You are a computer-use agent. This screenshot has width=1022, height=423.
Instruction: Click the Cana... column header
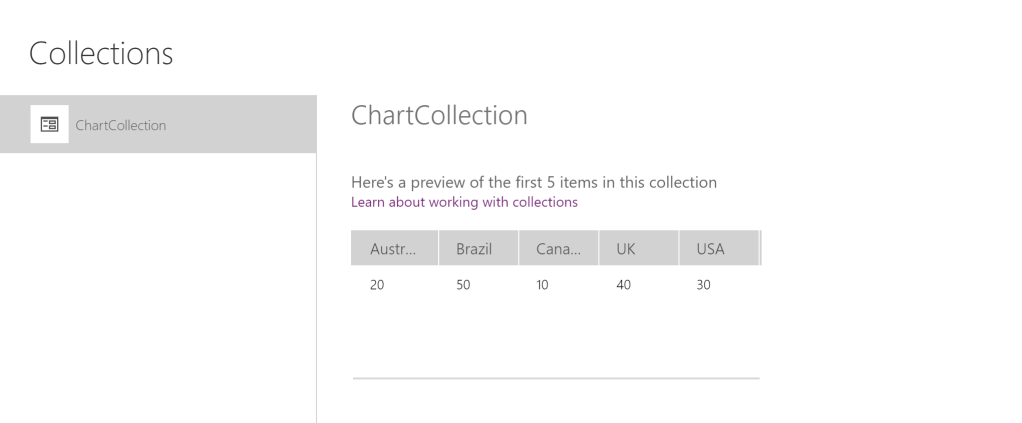pos(558,248)
